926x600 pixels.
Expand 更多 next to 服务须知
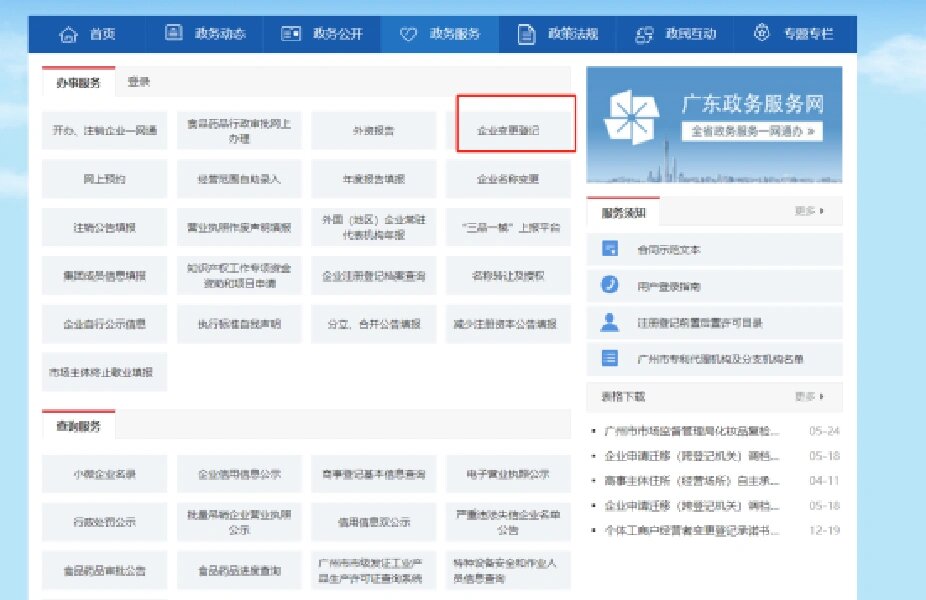(x=809, y=211)
